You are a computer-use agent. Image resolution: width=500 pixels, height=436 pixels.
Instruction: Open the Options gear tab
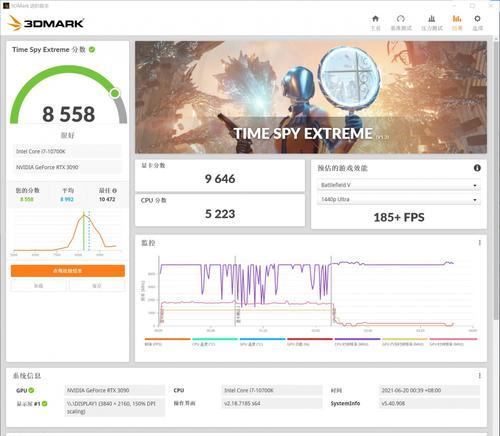click(x=477, y=23)
